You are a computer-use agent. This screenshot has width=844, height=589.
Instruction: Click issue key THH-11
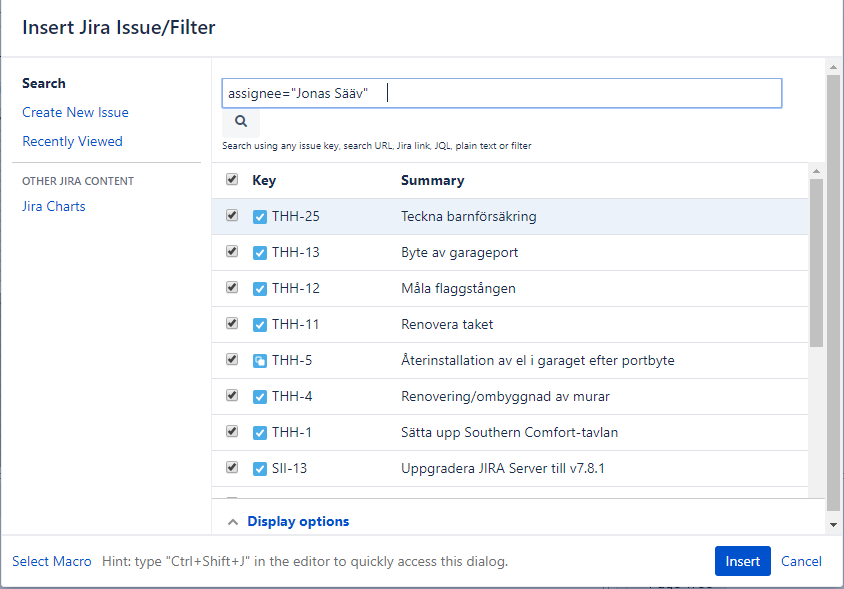point(295,325)
